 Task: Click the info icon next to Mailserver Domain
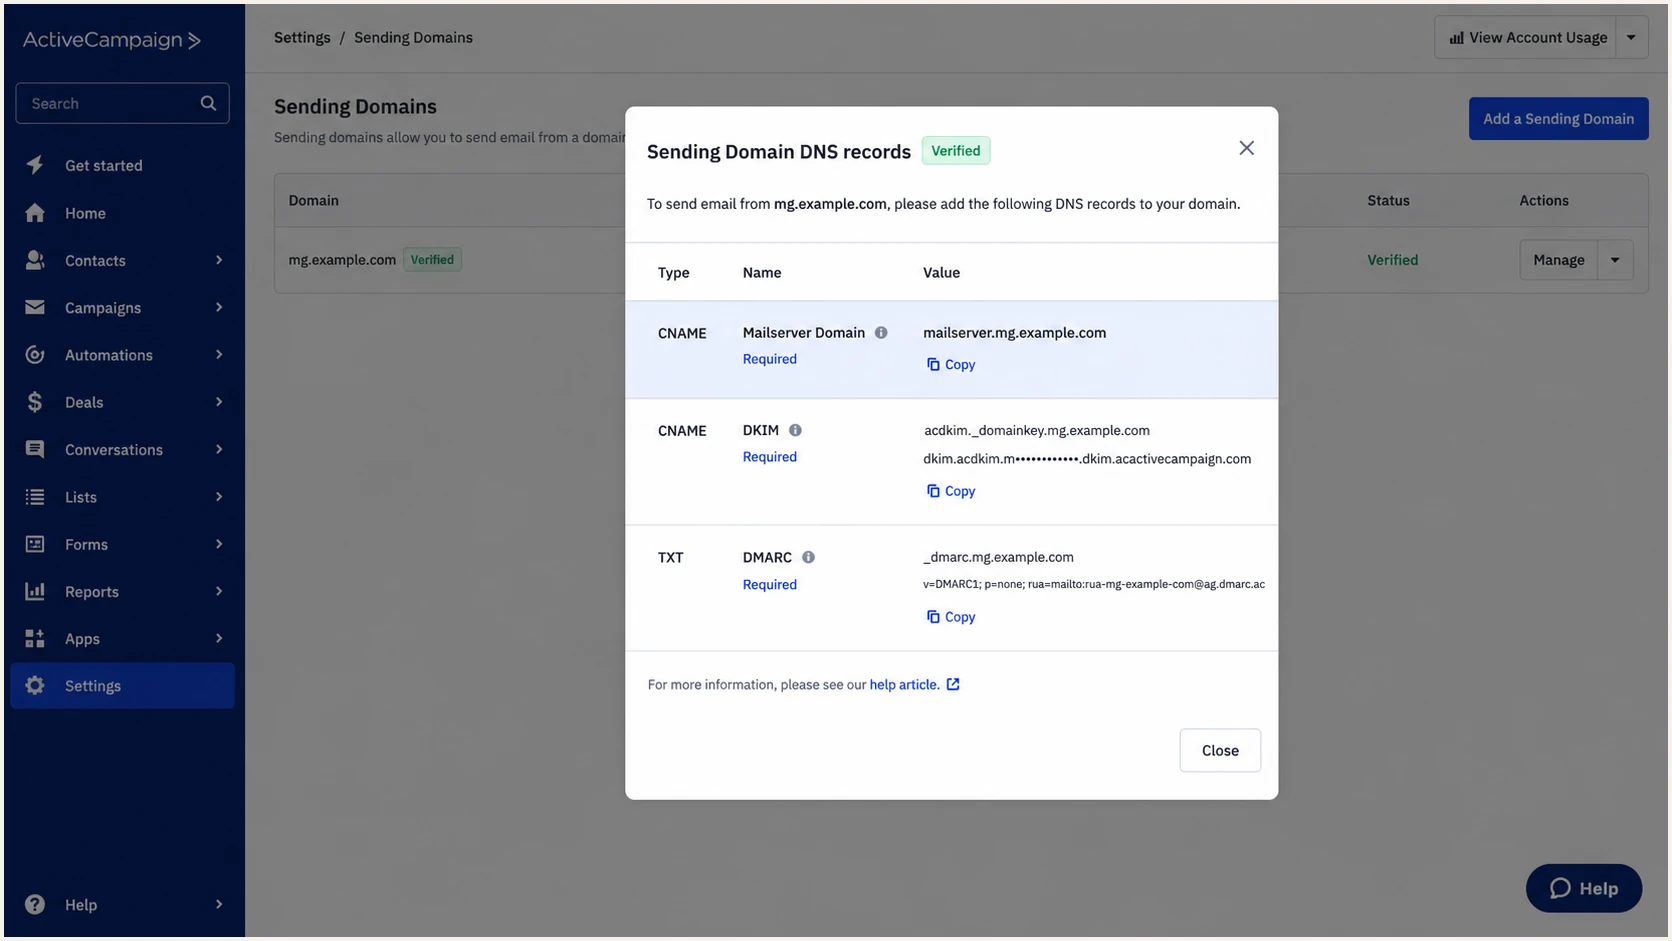pyautogui.click(x=881, y=333)
